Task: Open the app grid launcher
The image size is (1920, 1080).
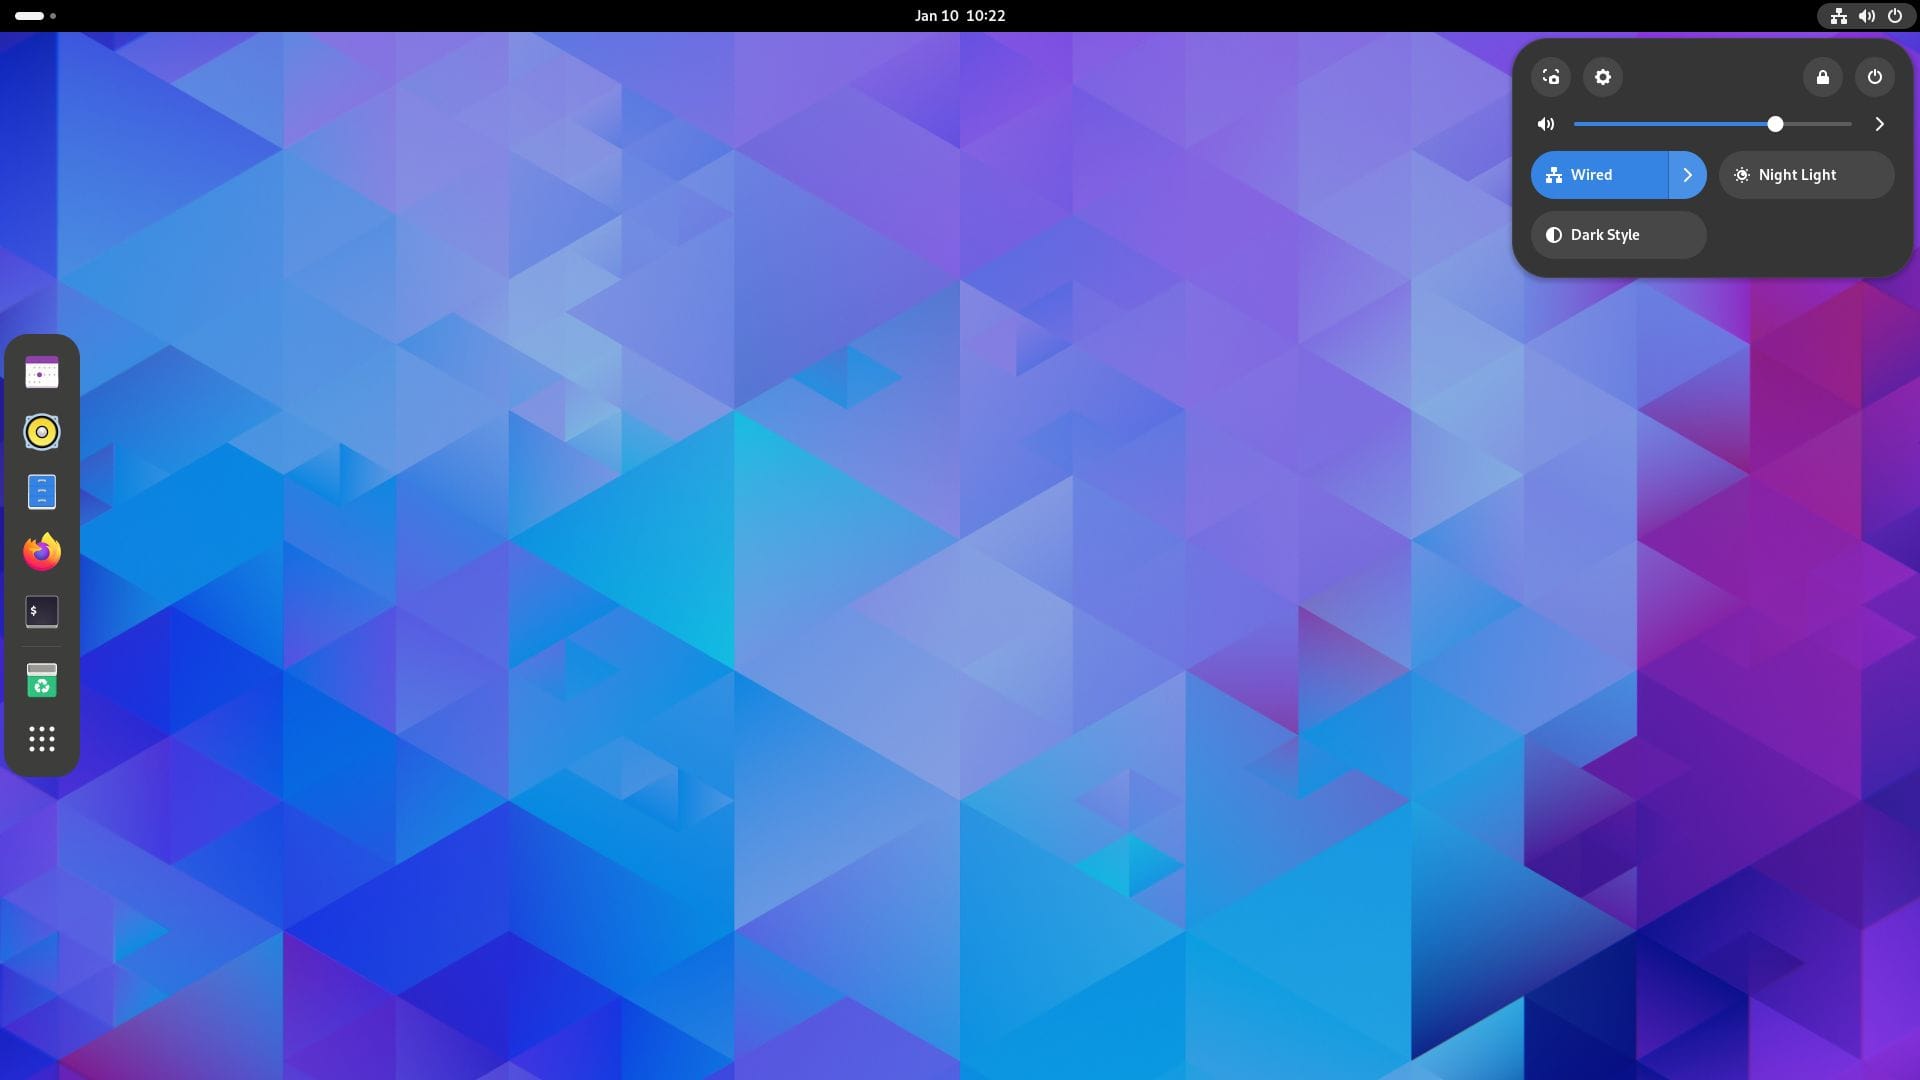Action: point(41,738)
